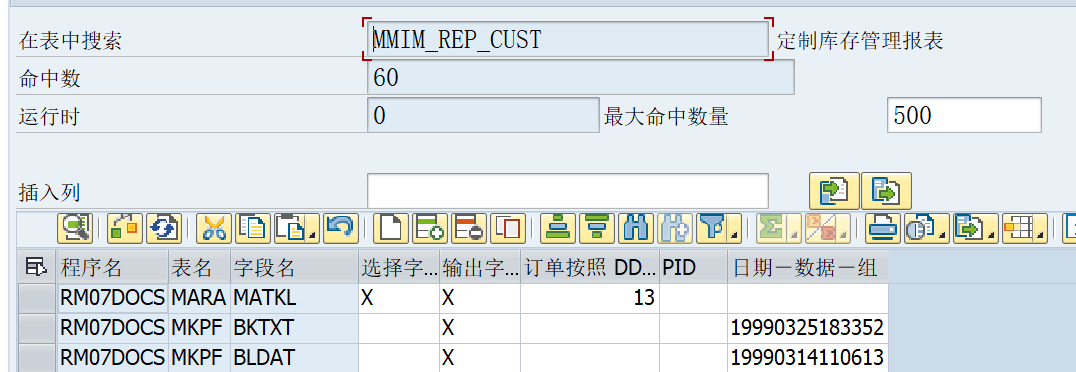Click the date cell 19990325183352

[808, 329]
